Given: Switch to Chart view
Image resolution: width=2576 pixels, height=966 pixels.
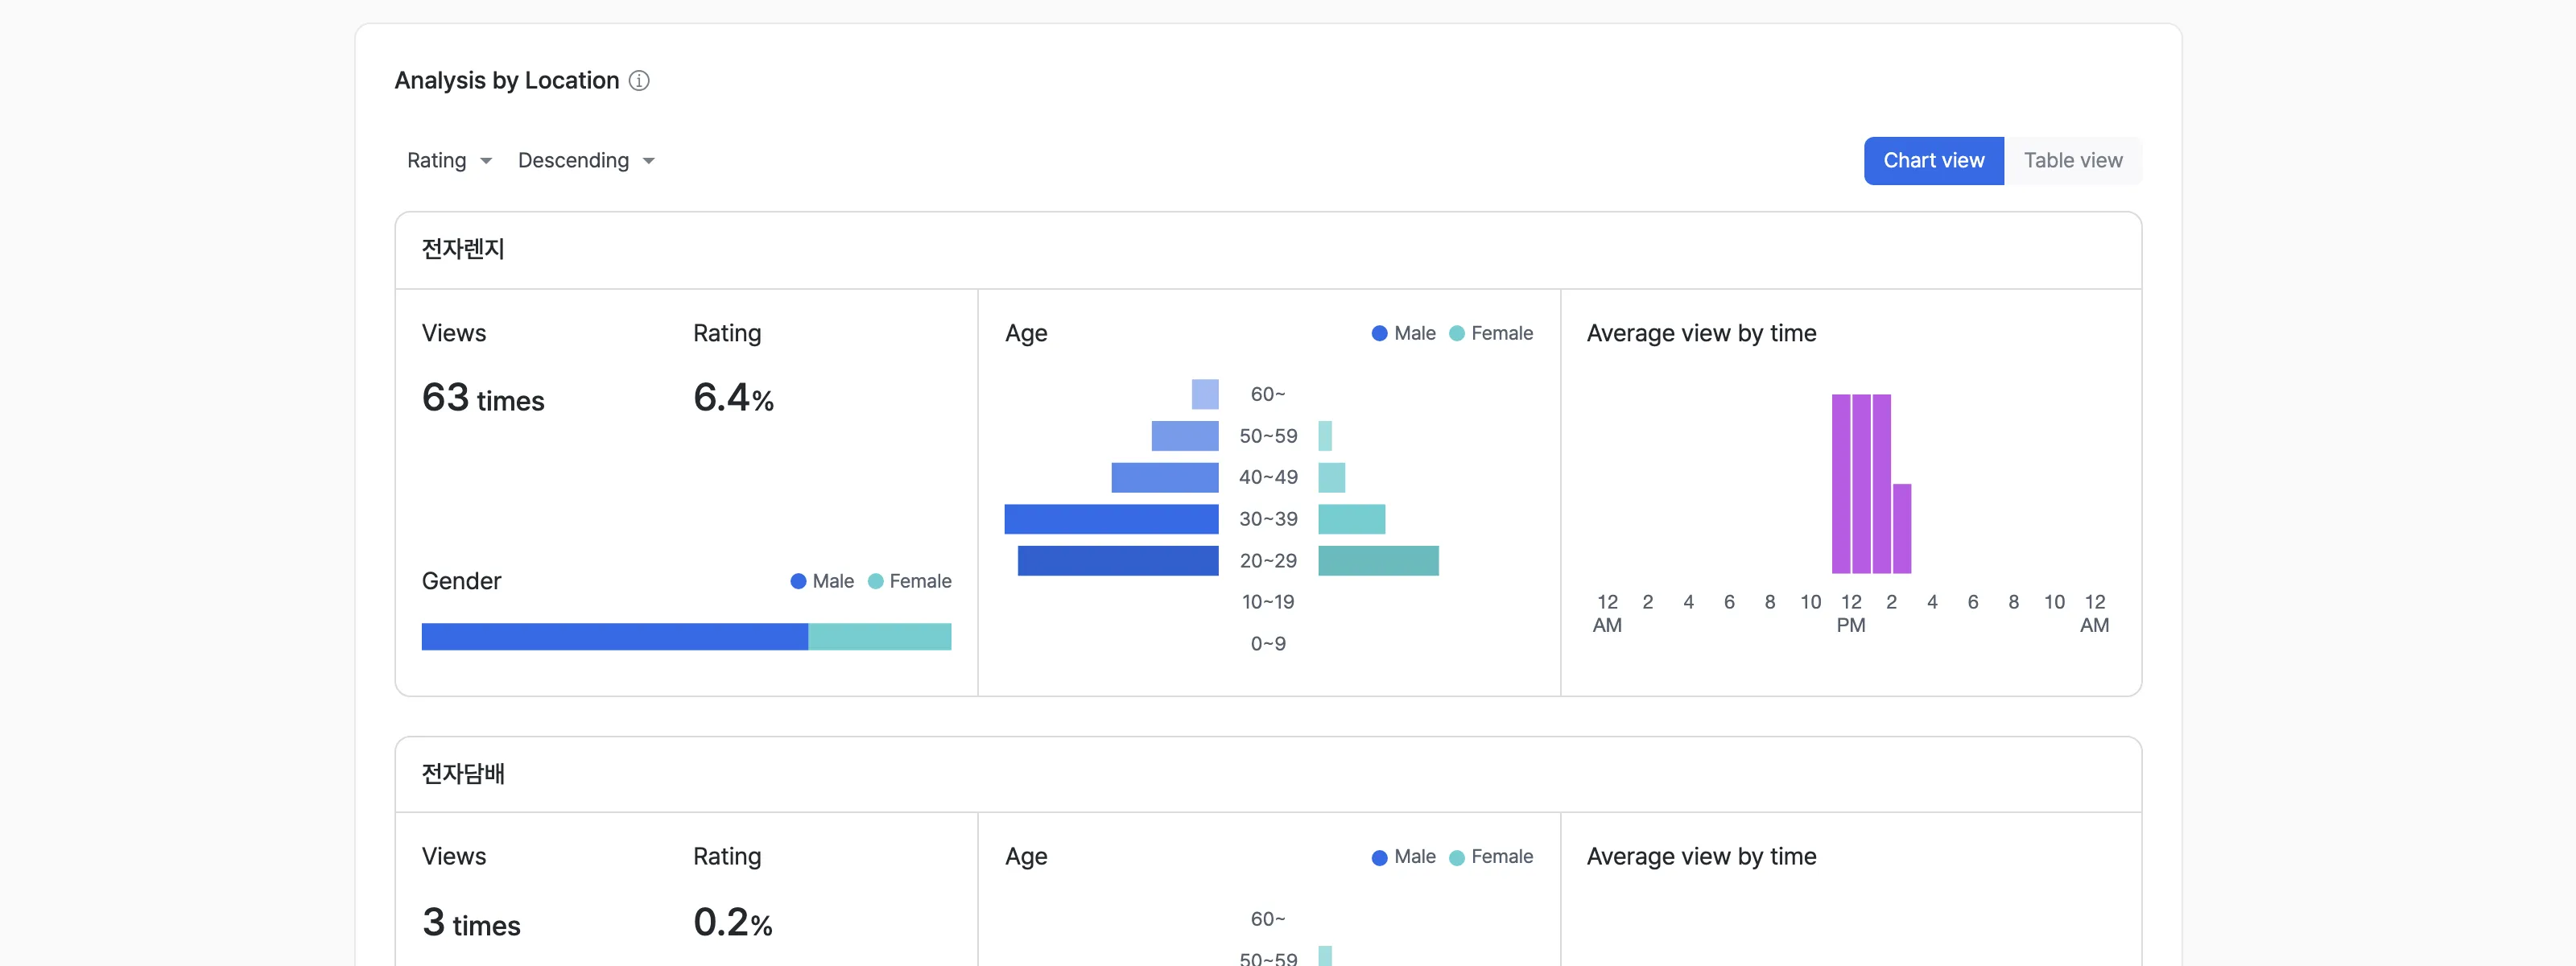Looking at the screenshot, I should click(x=1933, y=161).
